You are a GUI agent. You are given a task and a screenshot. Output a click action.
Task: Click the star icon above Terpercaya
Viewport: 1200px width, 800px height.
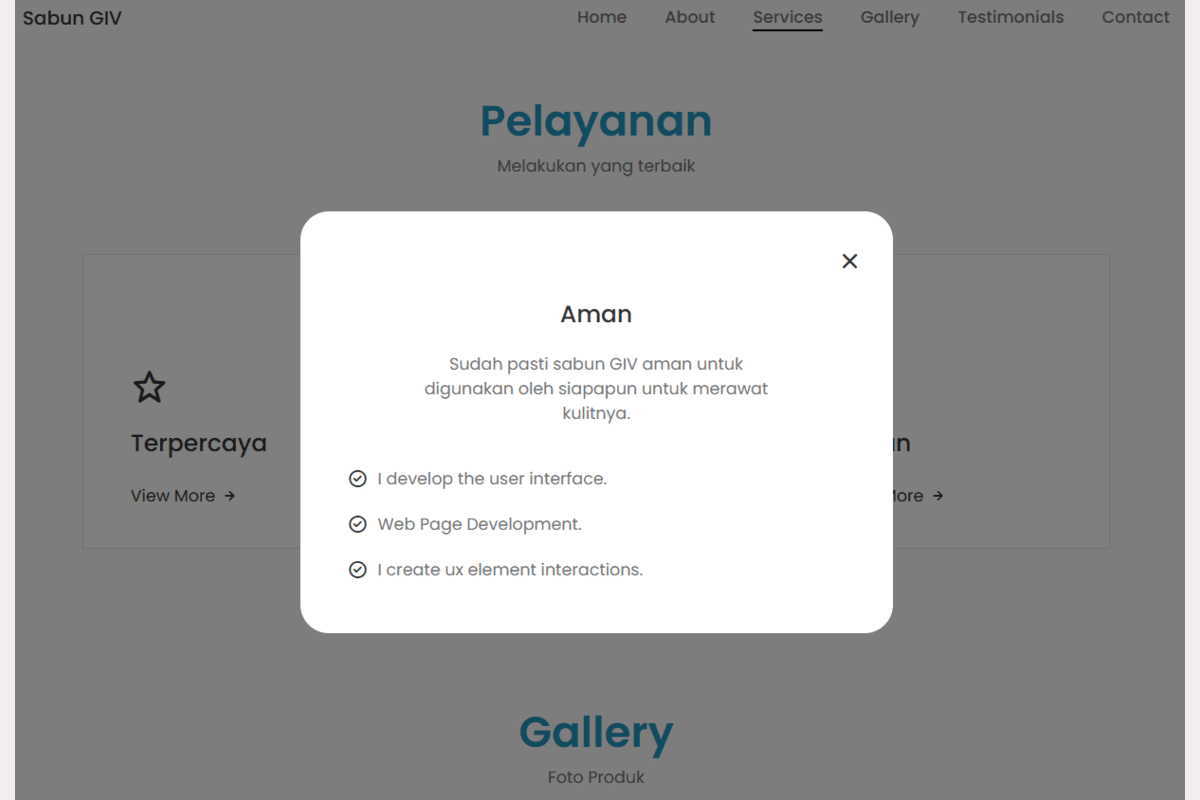pos(149,387)
